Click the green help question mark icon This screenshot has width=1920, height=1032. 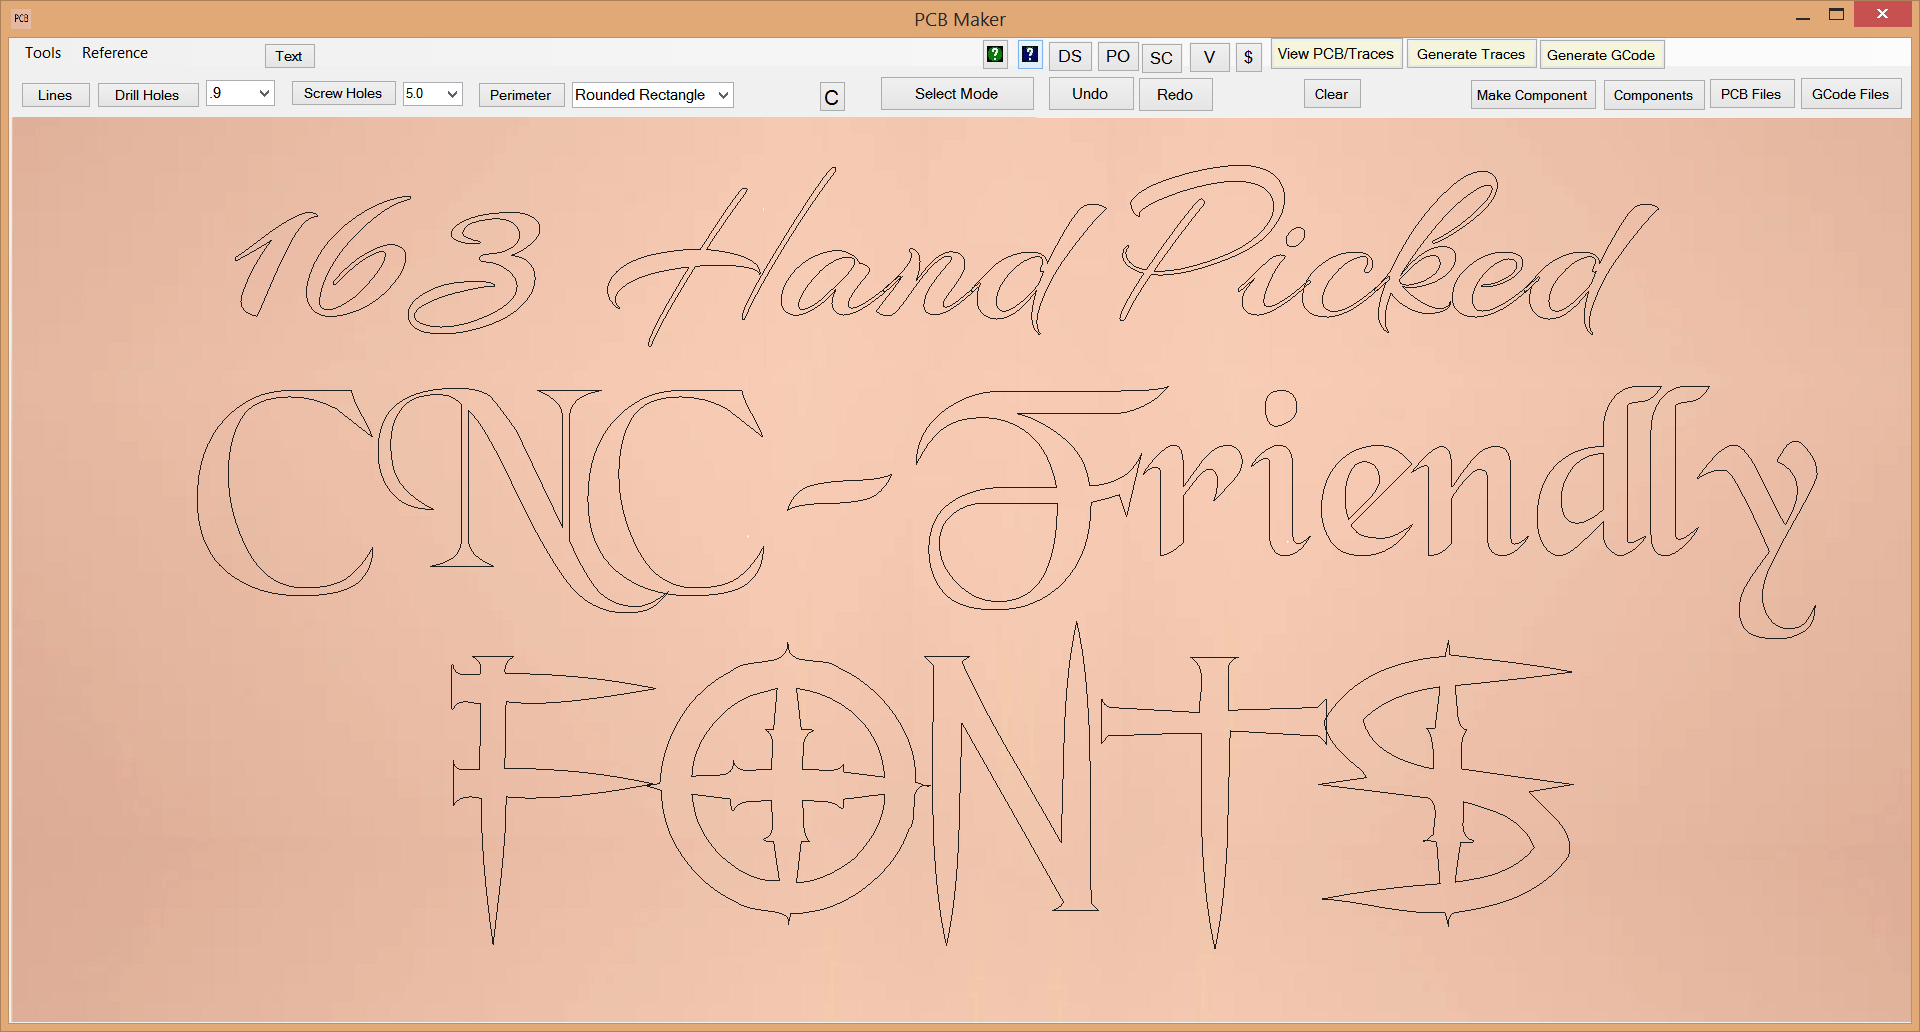pos(994,55)
